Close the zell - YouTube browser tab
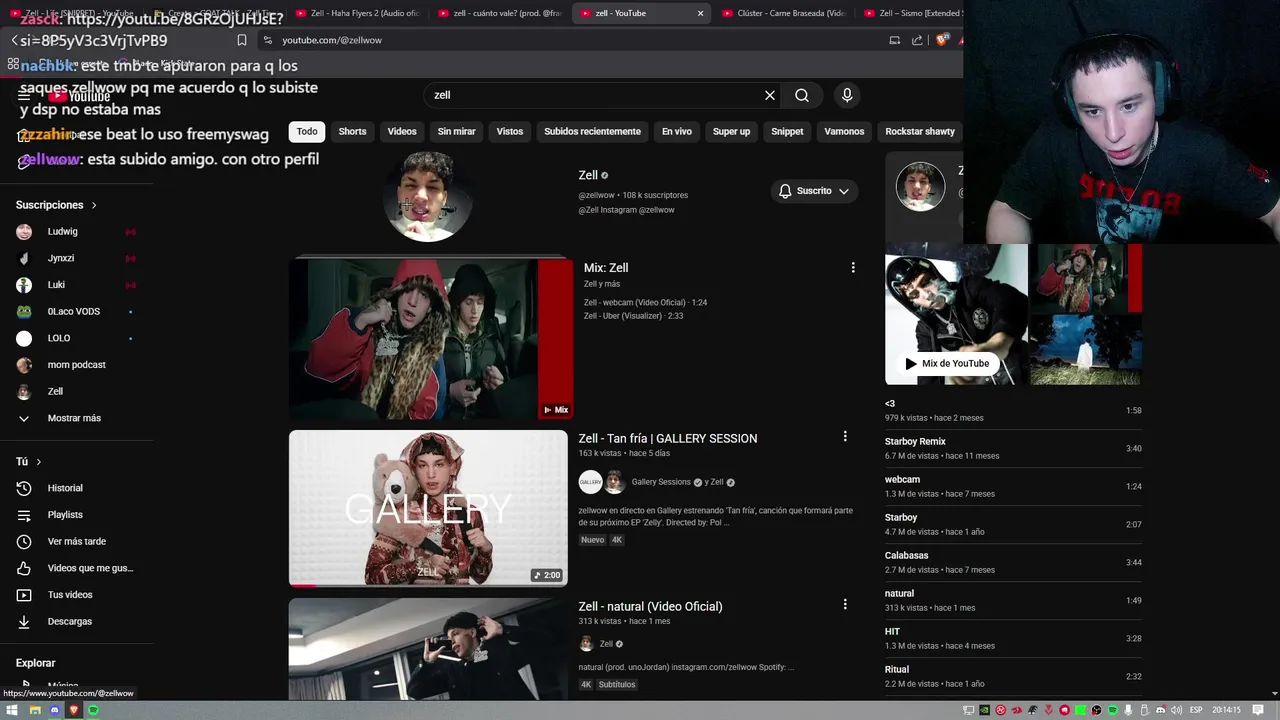This screenshot has width=1280, height=720. (x=700, y=13)
